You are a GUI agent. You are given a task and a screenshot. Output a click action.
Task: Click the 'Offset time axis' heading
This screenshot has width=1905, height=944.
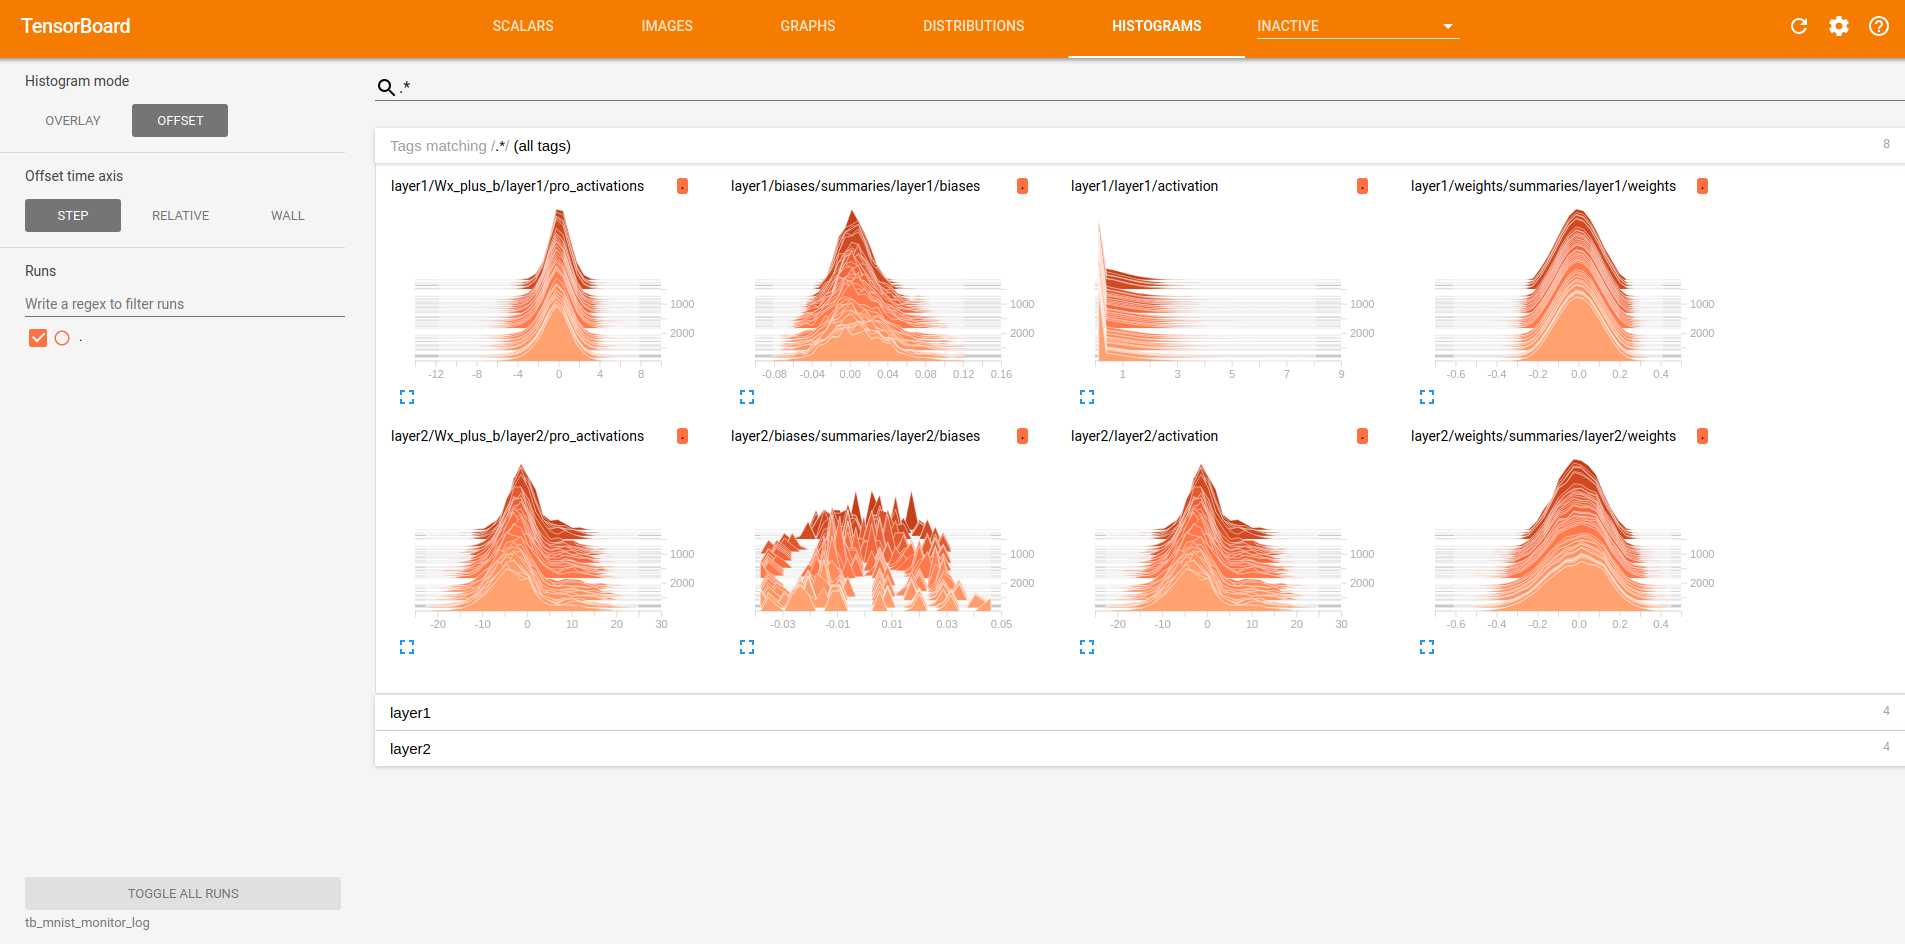[74, 176]
